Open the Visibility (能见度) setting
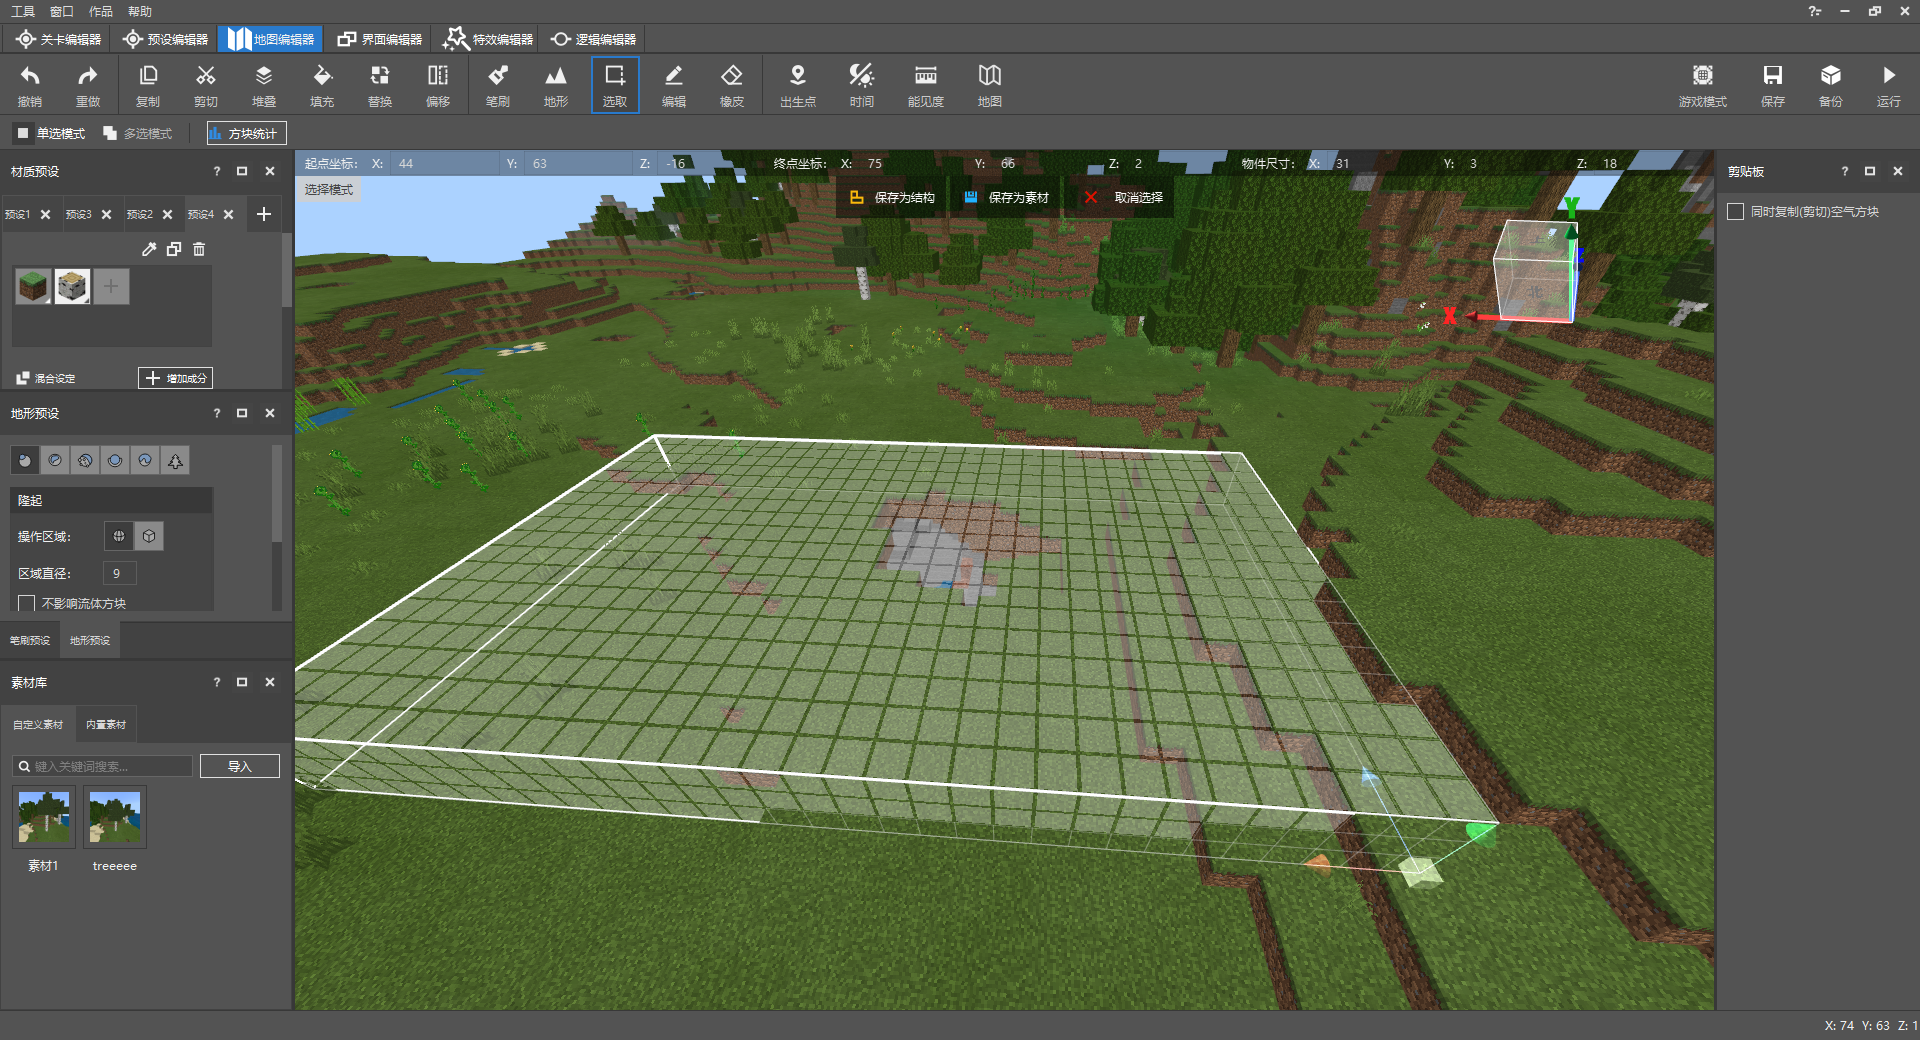The height and width of the screenshot is (1040, 1920). click(926, 85)
